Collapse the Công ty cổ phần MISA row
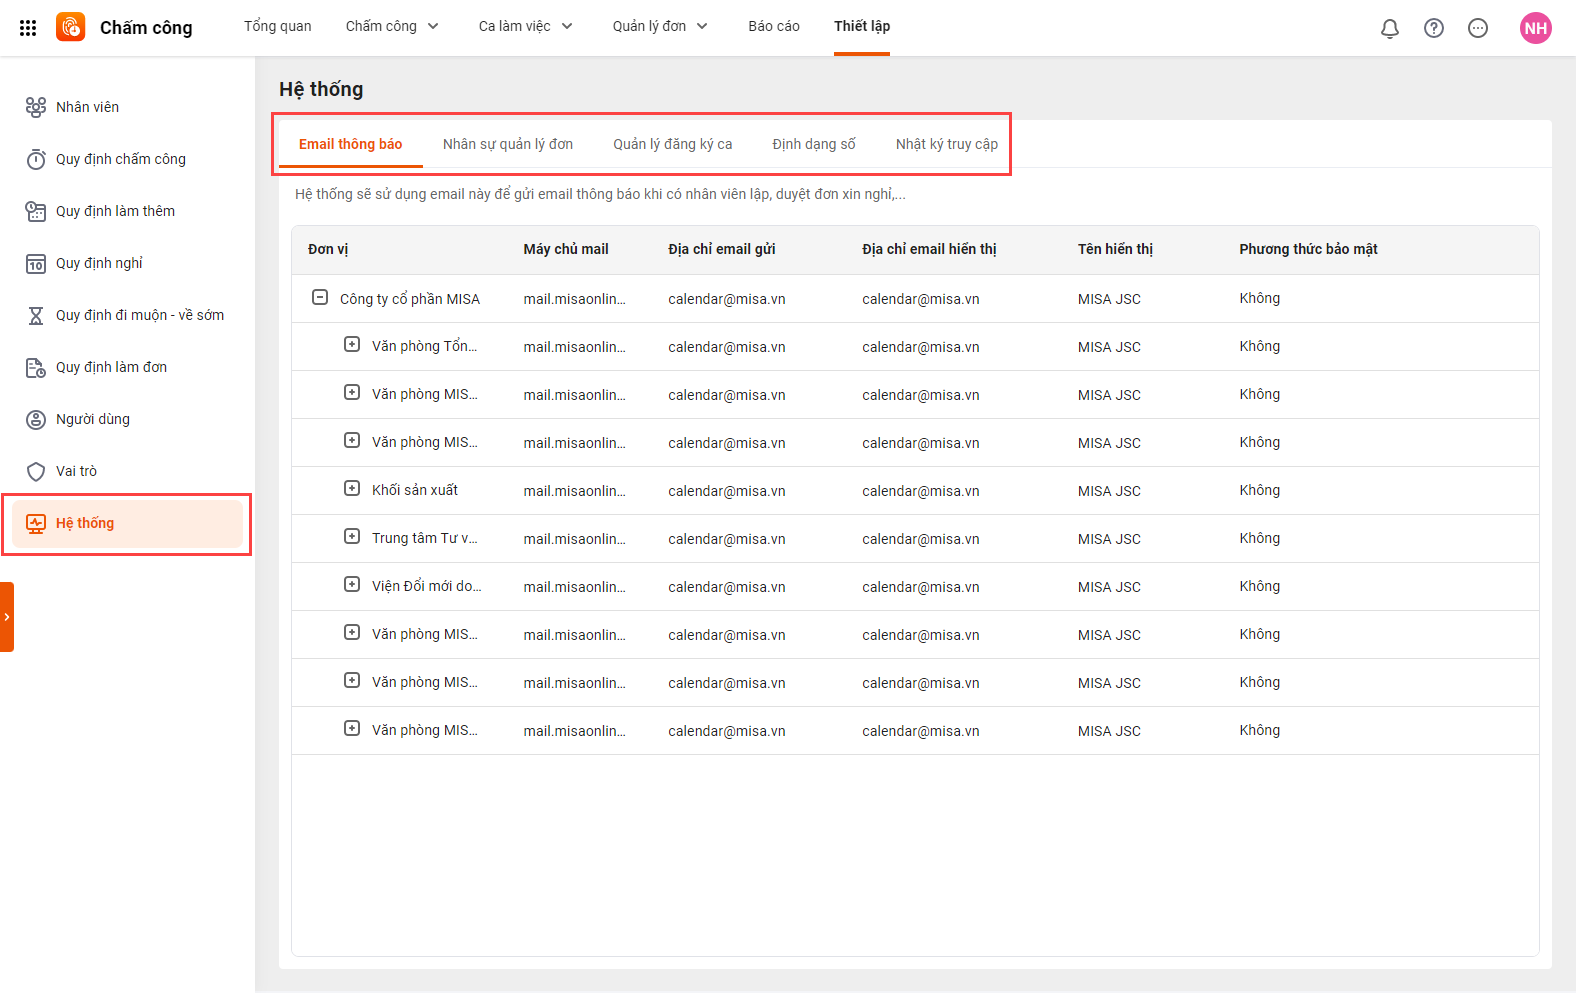This screenshot has width=1576, height=993. [320, 297]
